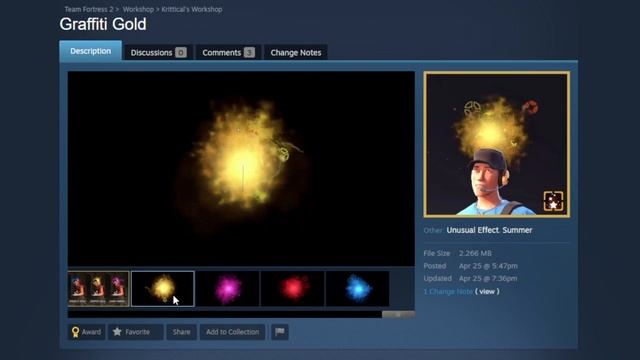Click the Discussions count badge

pos(181,52)
